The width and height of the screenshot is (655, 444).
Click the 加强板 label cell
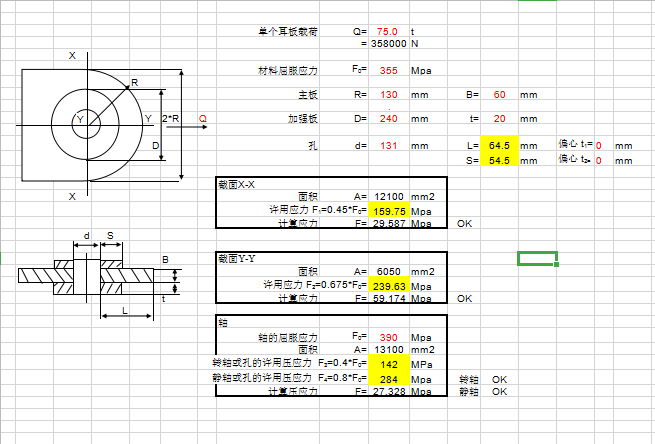tap(303, 119)
